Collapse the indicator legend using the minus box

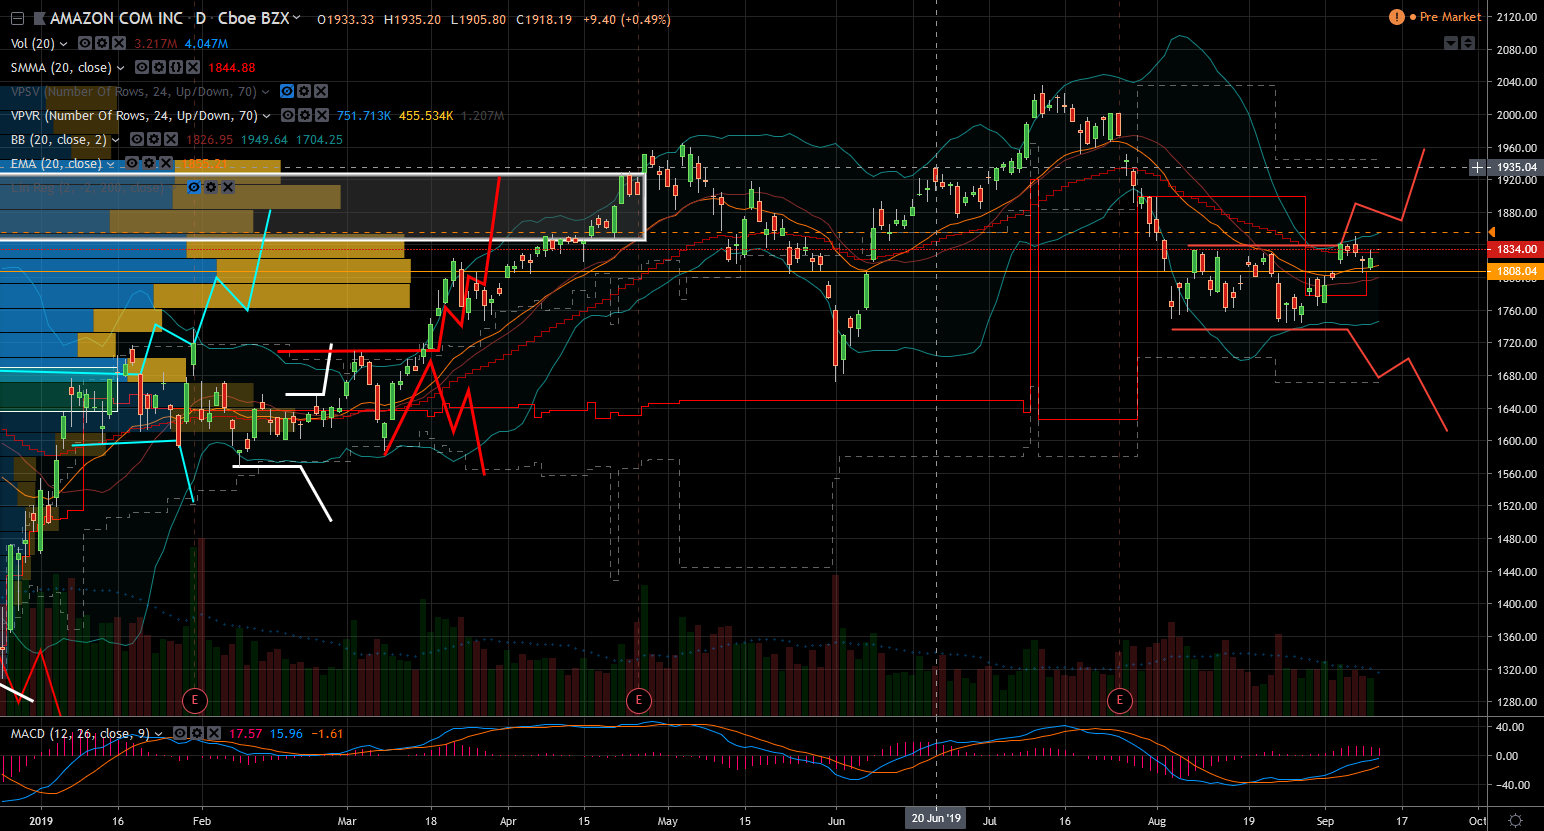point(17,19)
